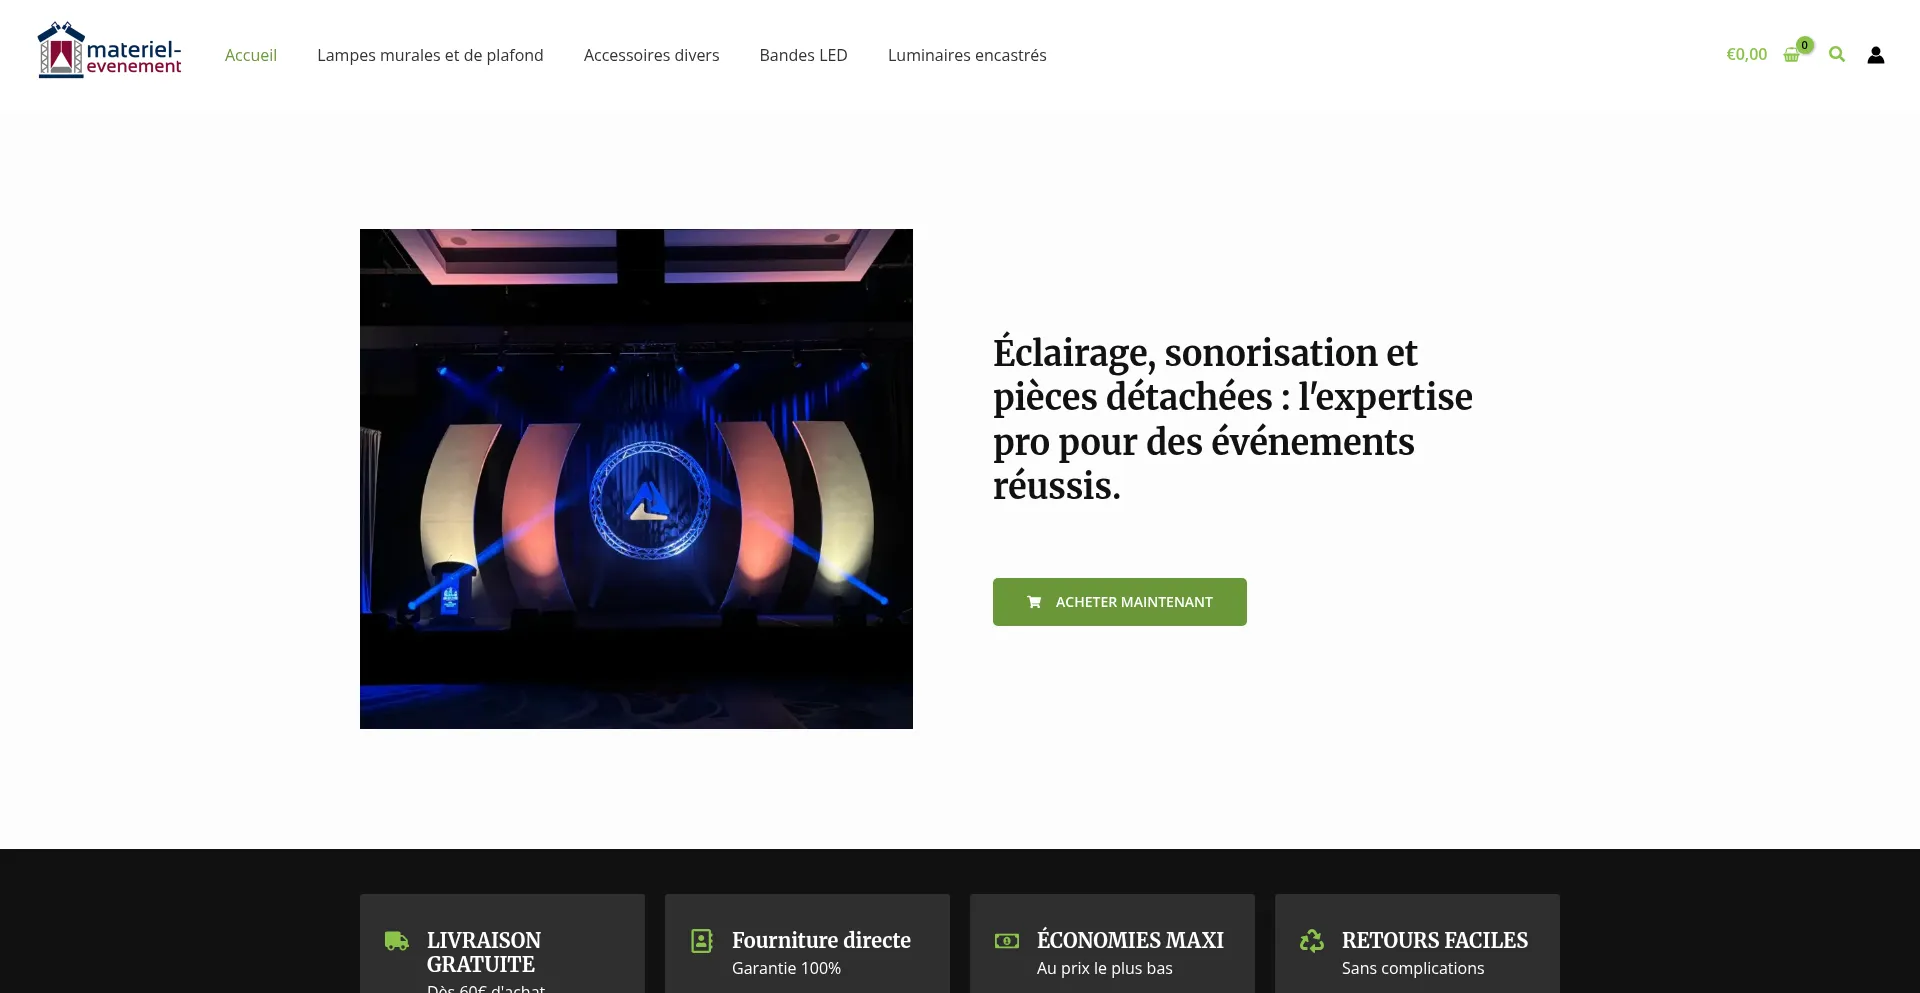Click the recycle returns icon
The height and width of the screenshot is (993, 1920).
click(1312, 941)
